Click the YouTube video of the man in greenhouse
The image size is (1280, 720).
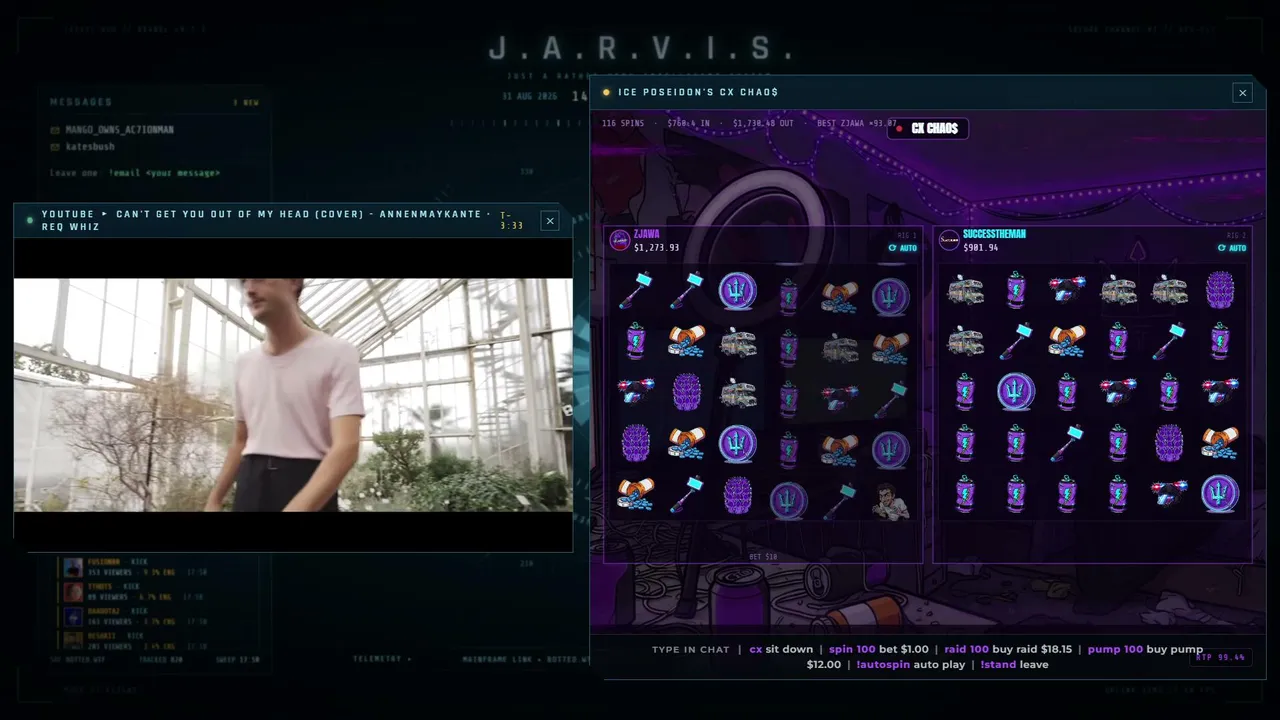293,395
